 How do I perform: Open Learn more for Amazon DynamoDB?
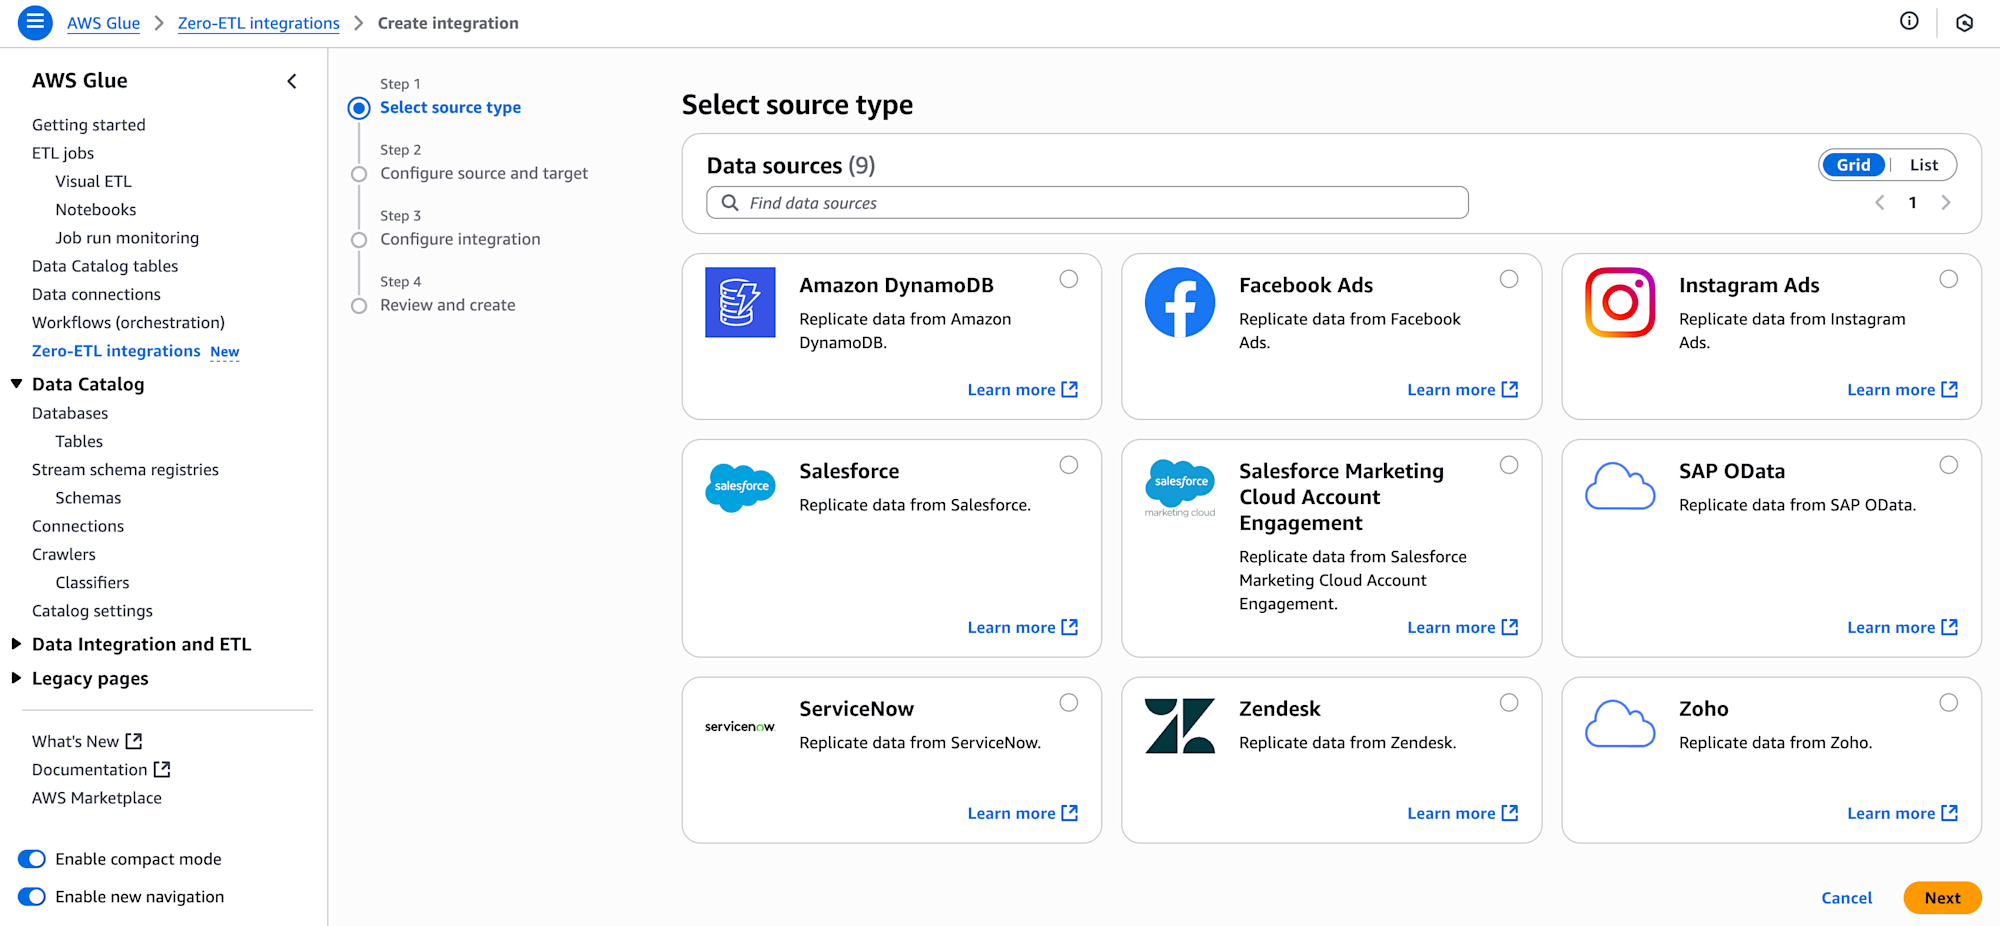pos(1022,389)
